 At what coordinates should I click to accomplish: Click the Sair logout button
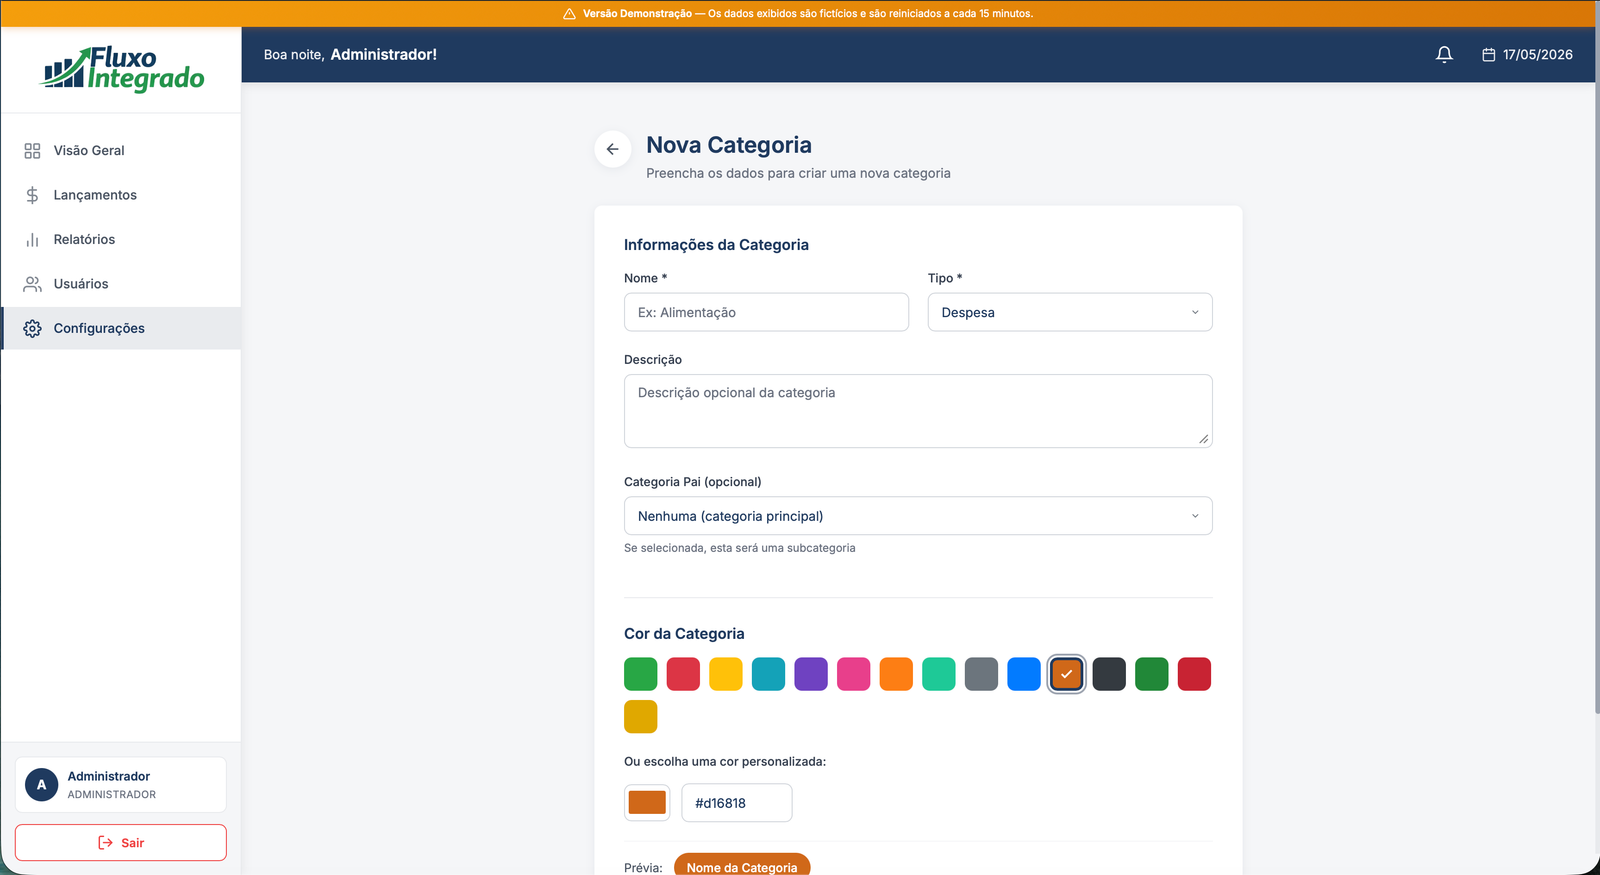click(121, 843)
